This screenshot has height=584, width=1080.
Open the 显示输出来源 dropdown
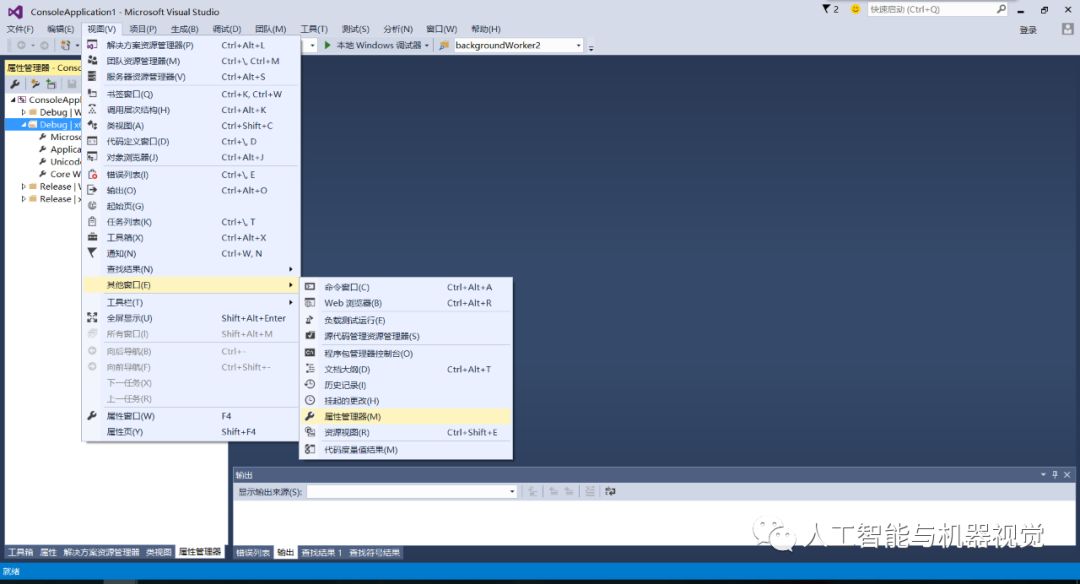[x=512, y=492]
